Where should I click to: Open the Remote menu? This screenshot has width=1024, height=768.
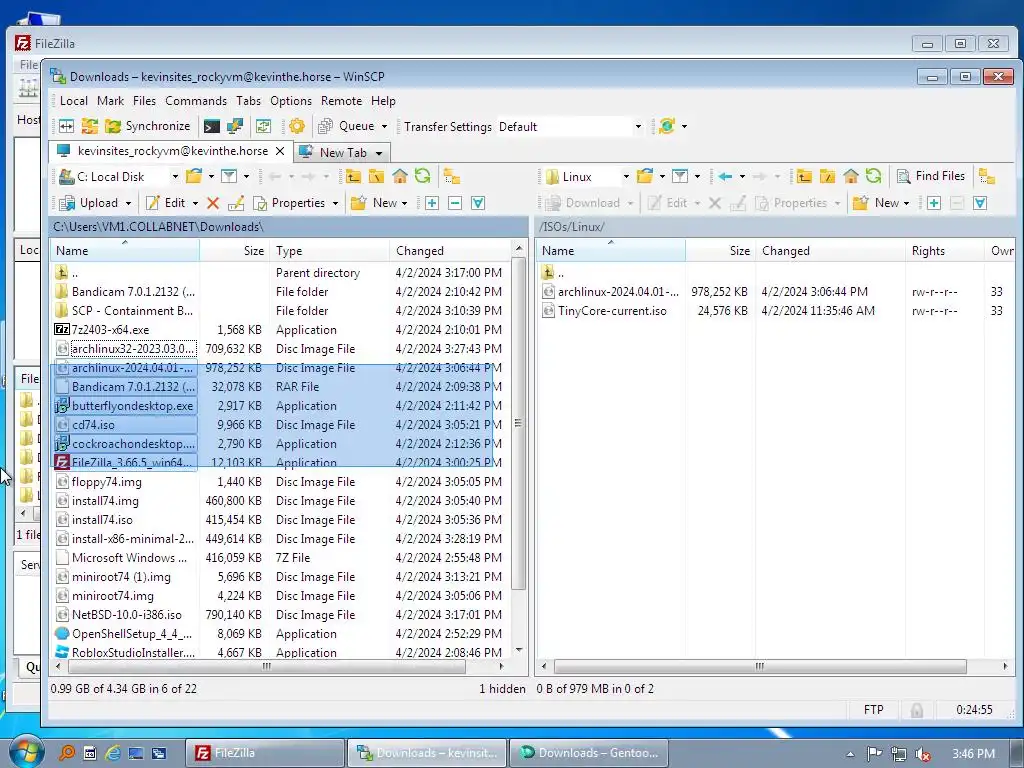341,101
